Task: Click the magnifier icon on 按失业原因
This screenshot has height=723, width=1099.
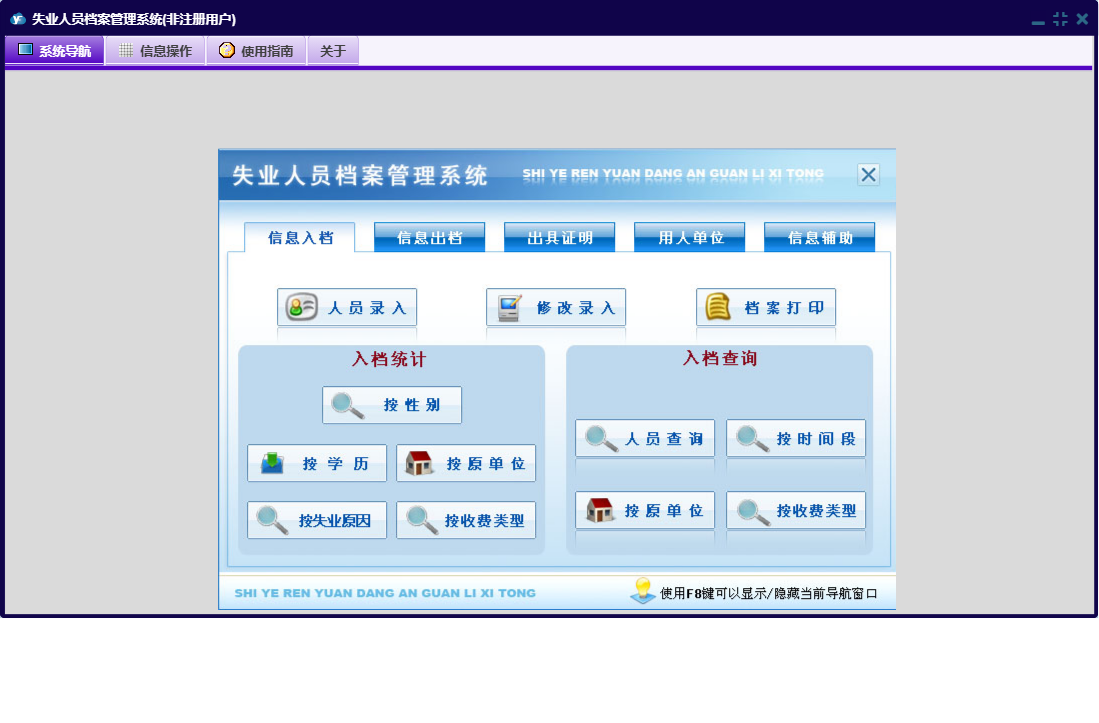Action: pyautogui.click(x=272, y=521)
